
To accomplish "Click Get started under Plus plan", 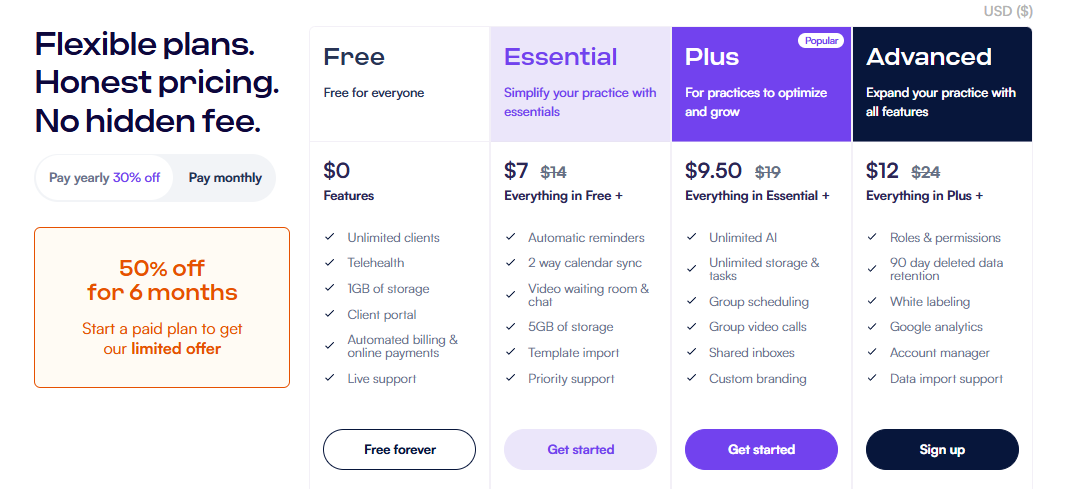I will tap(761, 449).
